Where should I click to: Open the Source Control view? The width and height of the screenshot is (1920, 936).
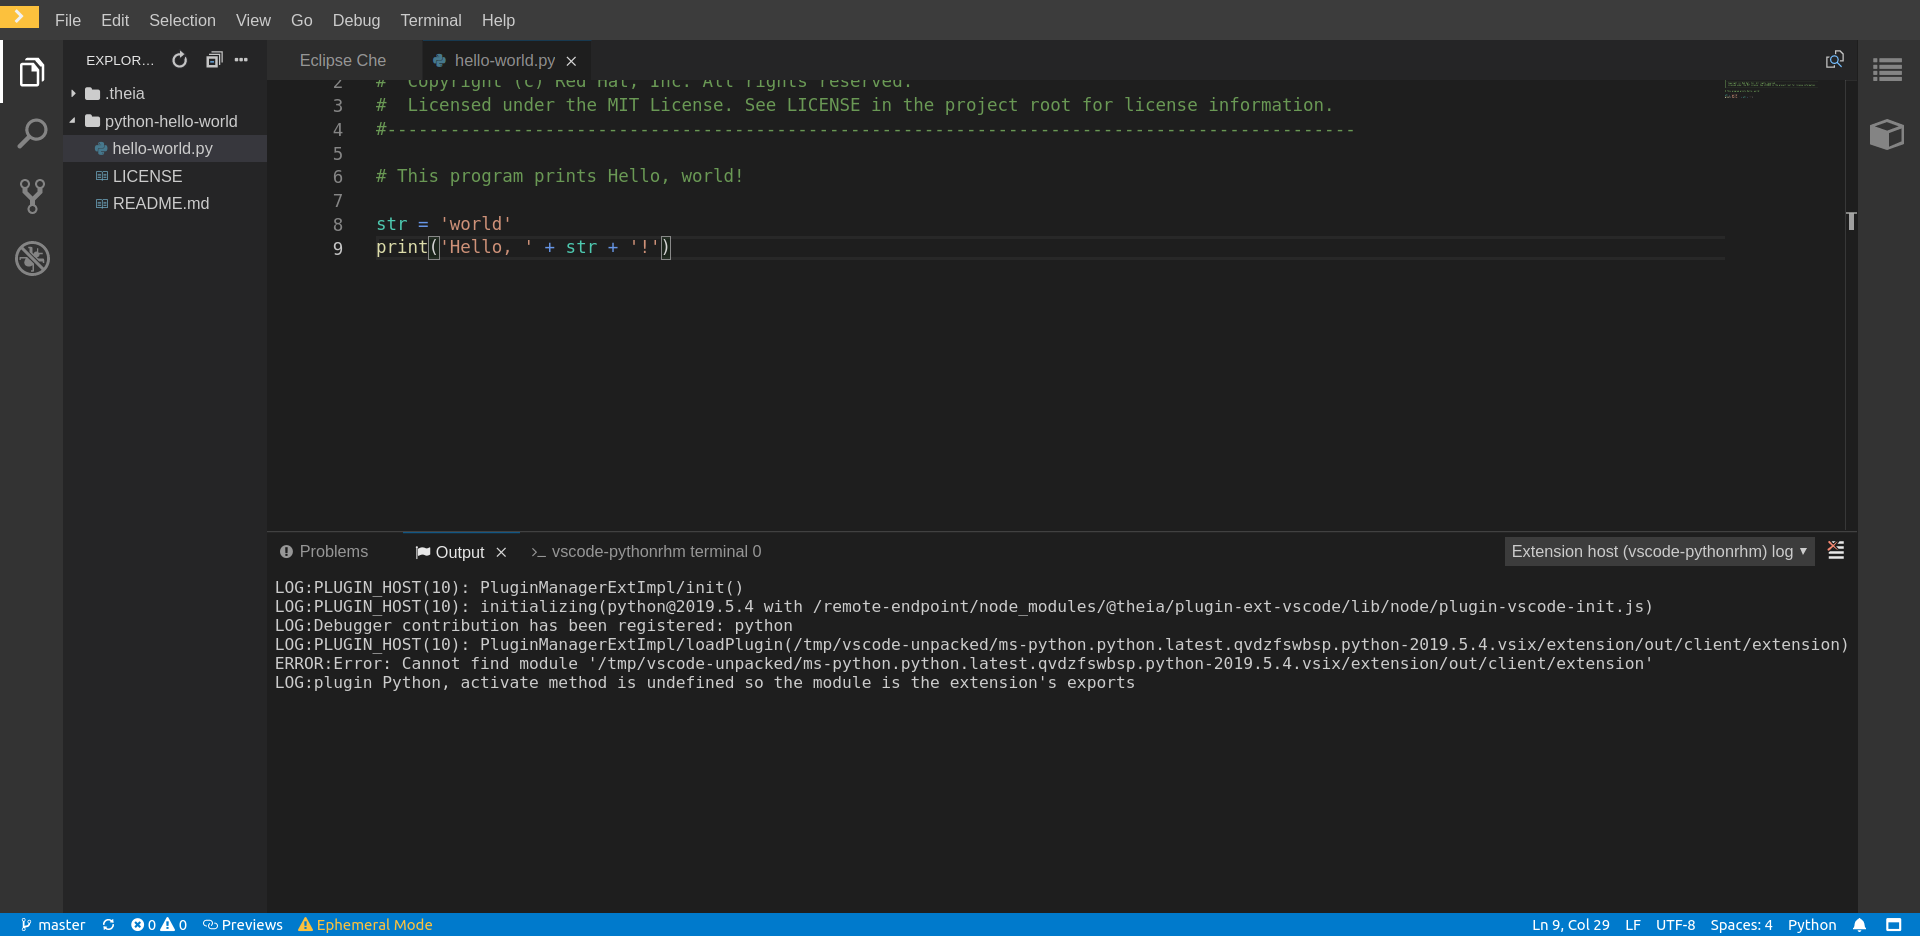32,196
